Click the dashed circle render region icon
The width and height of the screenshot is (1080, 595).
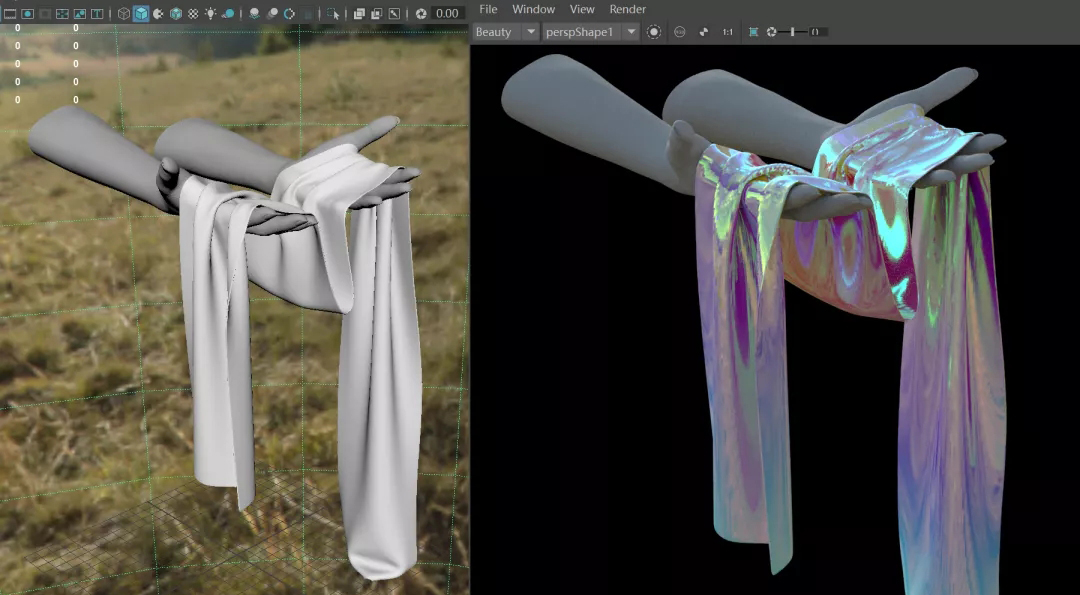[x=654, y=32]
